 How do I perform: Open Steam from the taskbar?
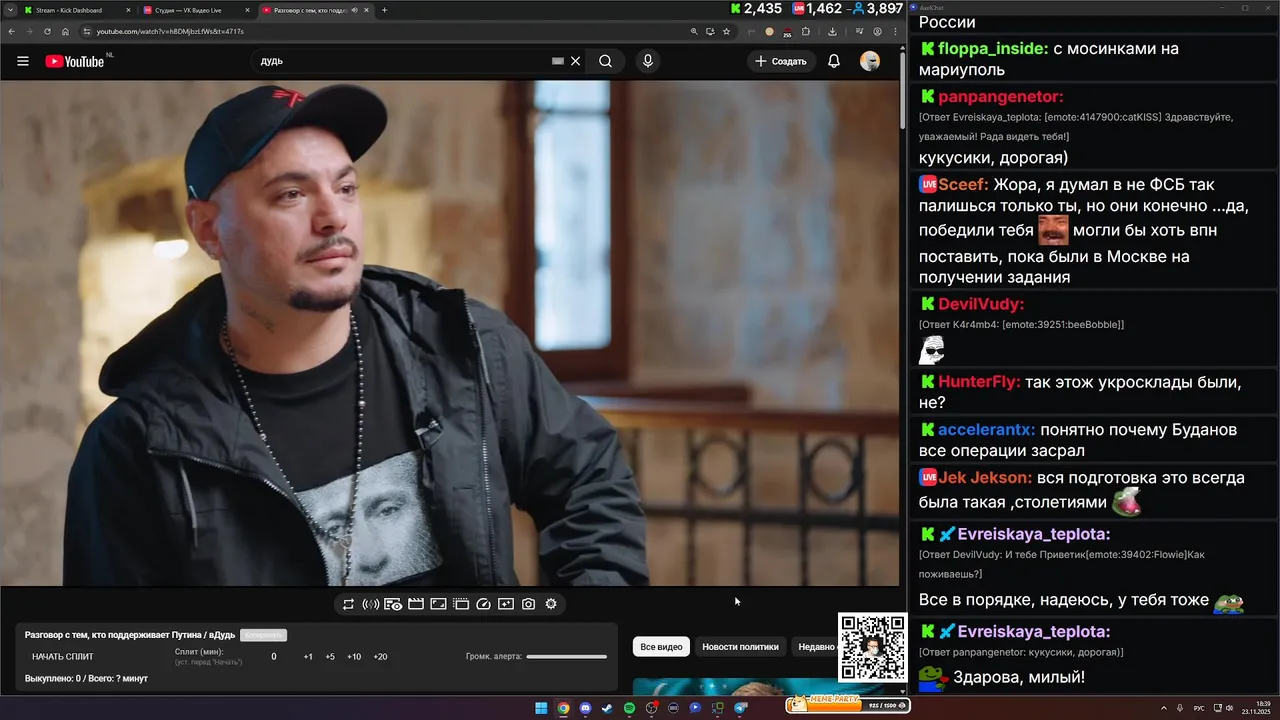click(607, 708)
